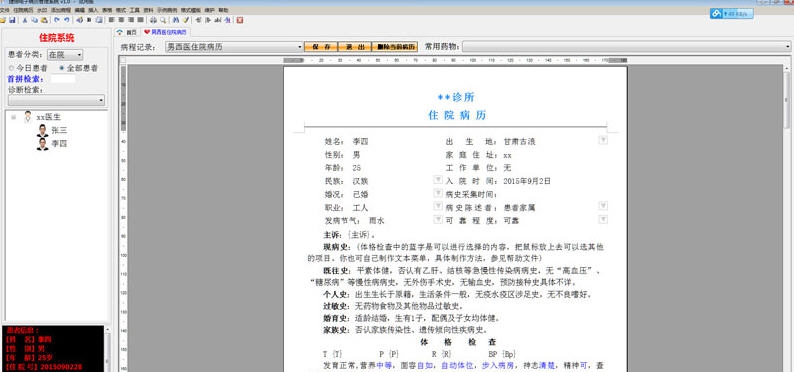Viewport: 794px width, 372px height.
Task: Center text using toolbar alignment icon
Action: (121, 20)
